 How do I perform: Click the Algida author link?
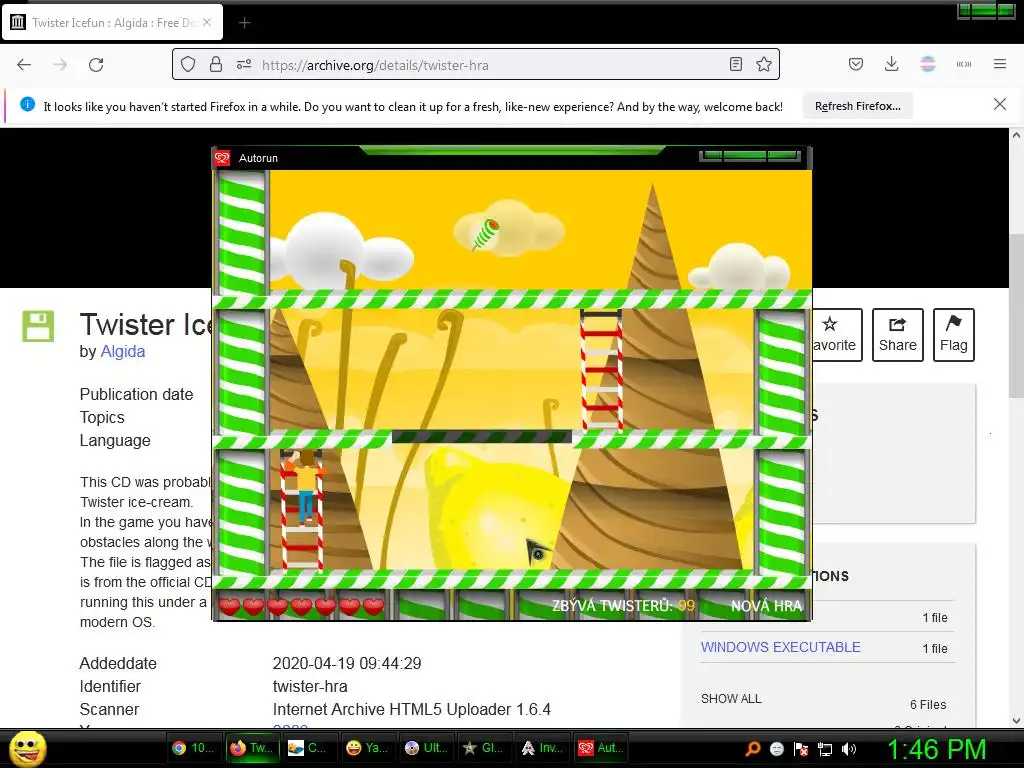(x=123, y=351)
